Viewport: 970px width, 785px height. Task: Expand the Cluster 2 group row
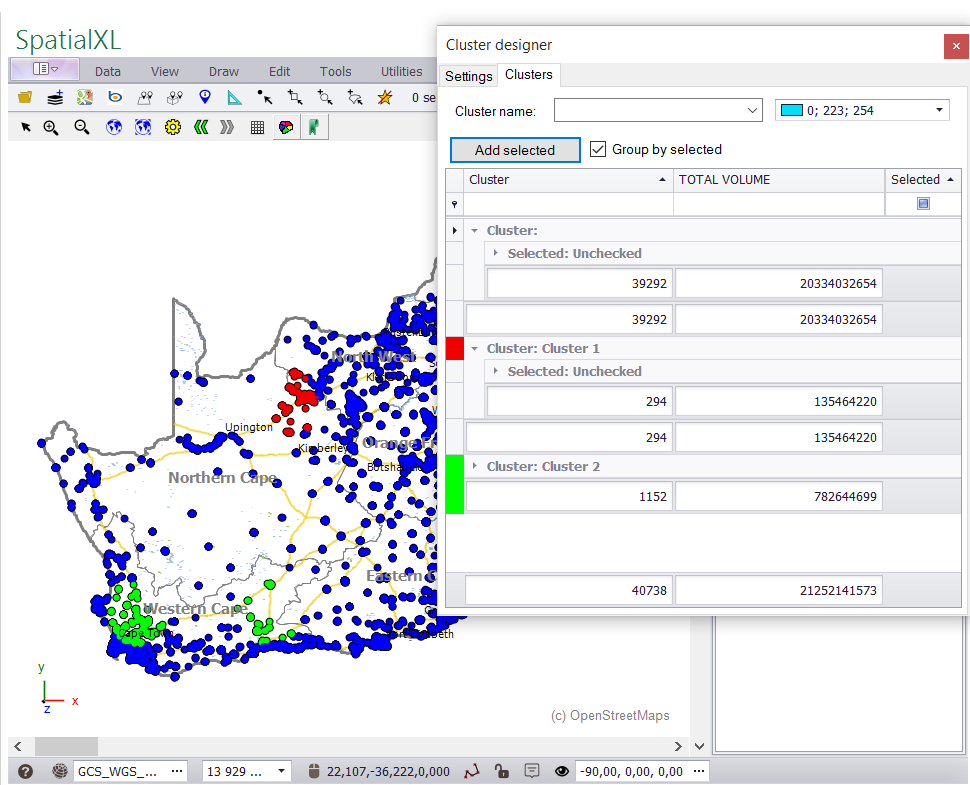[x=474, y=466]
